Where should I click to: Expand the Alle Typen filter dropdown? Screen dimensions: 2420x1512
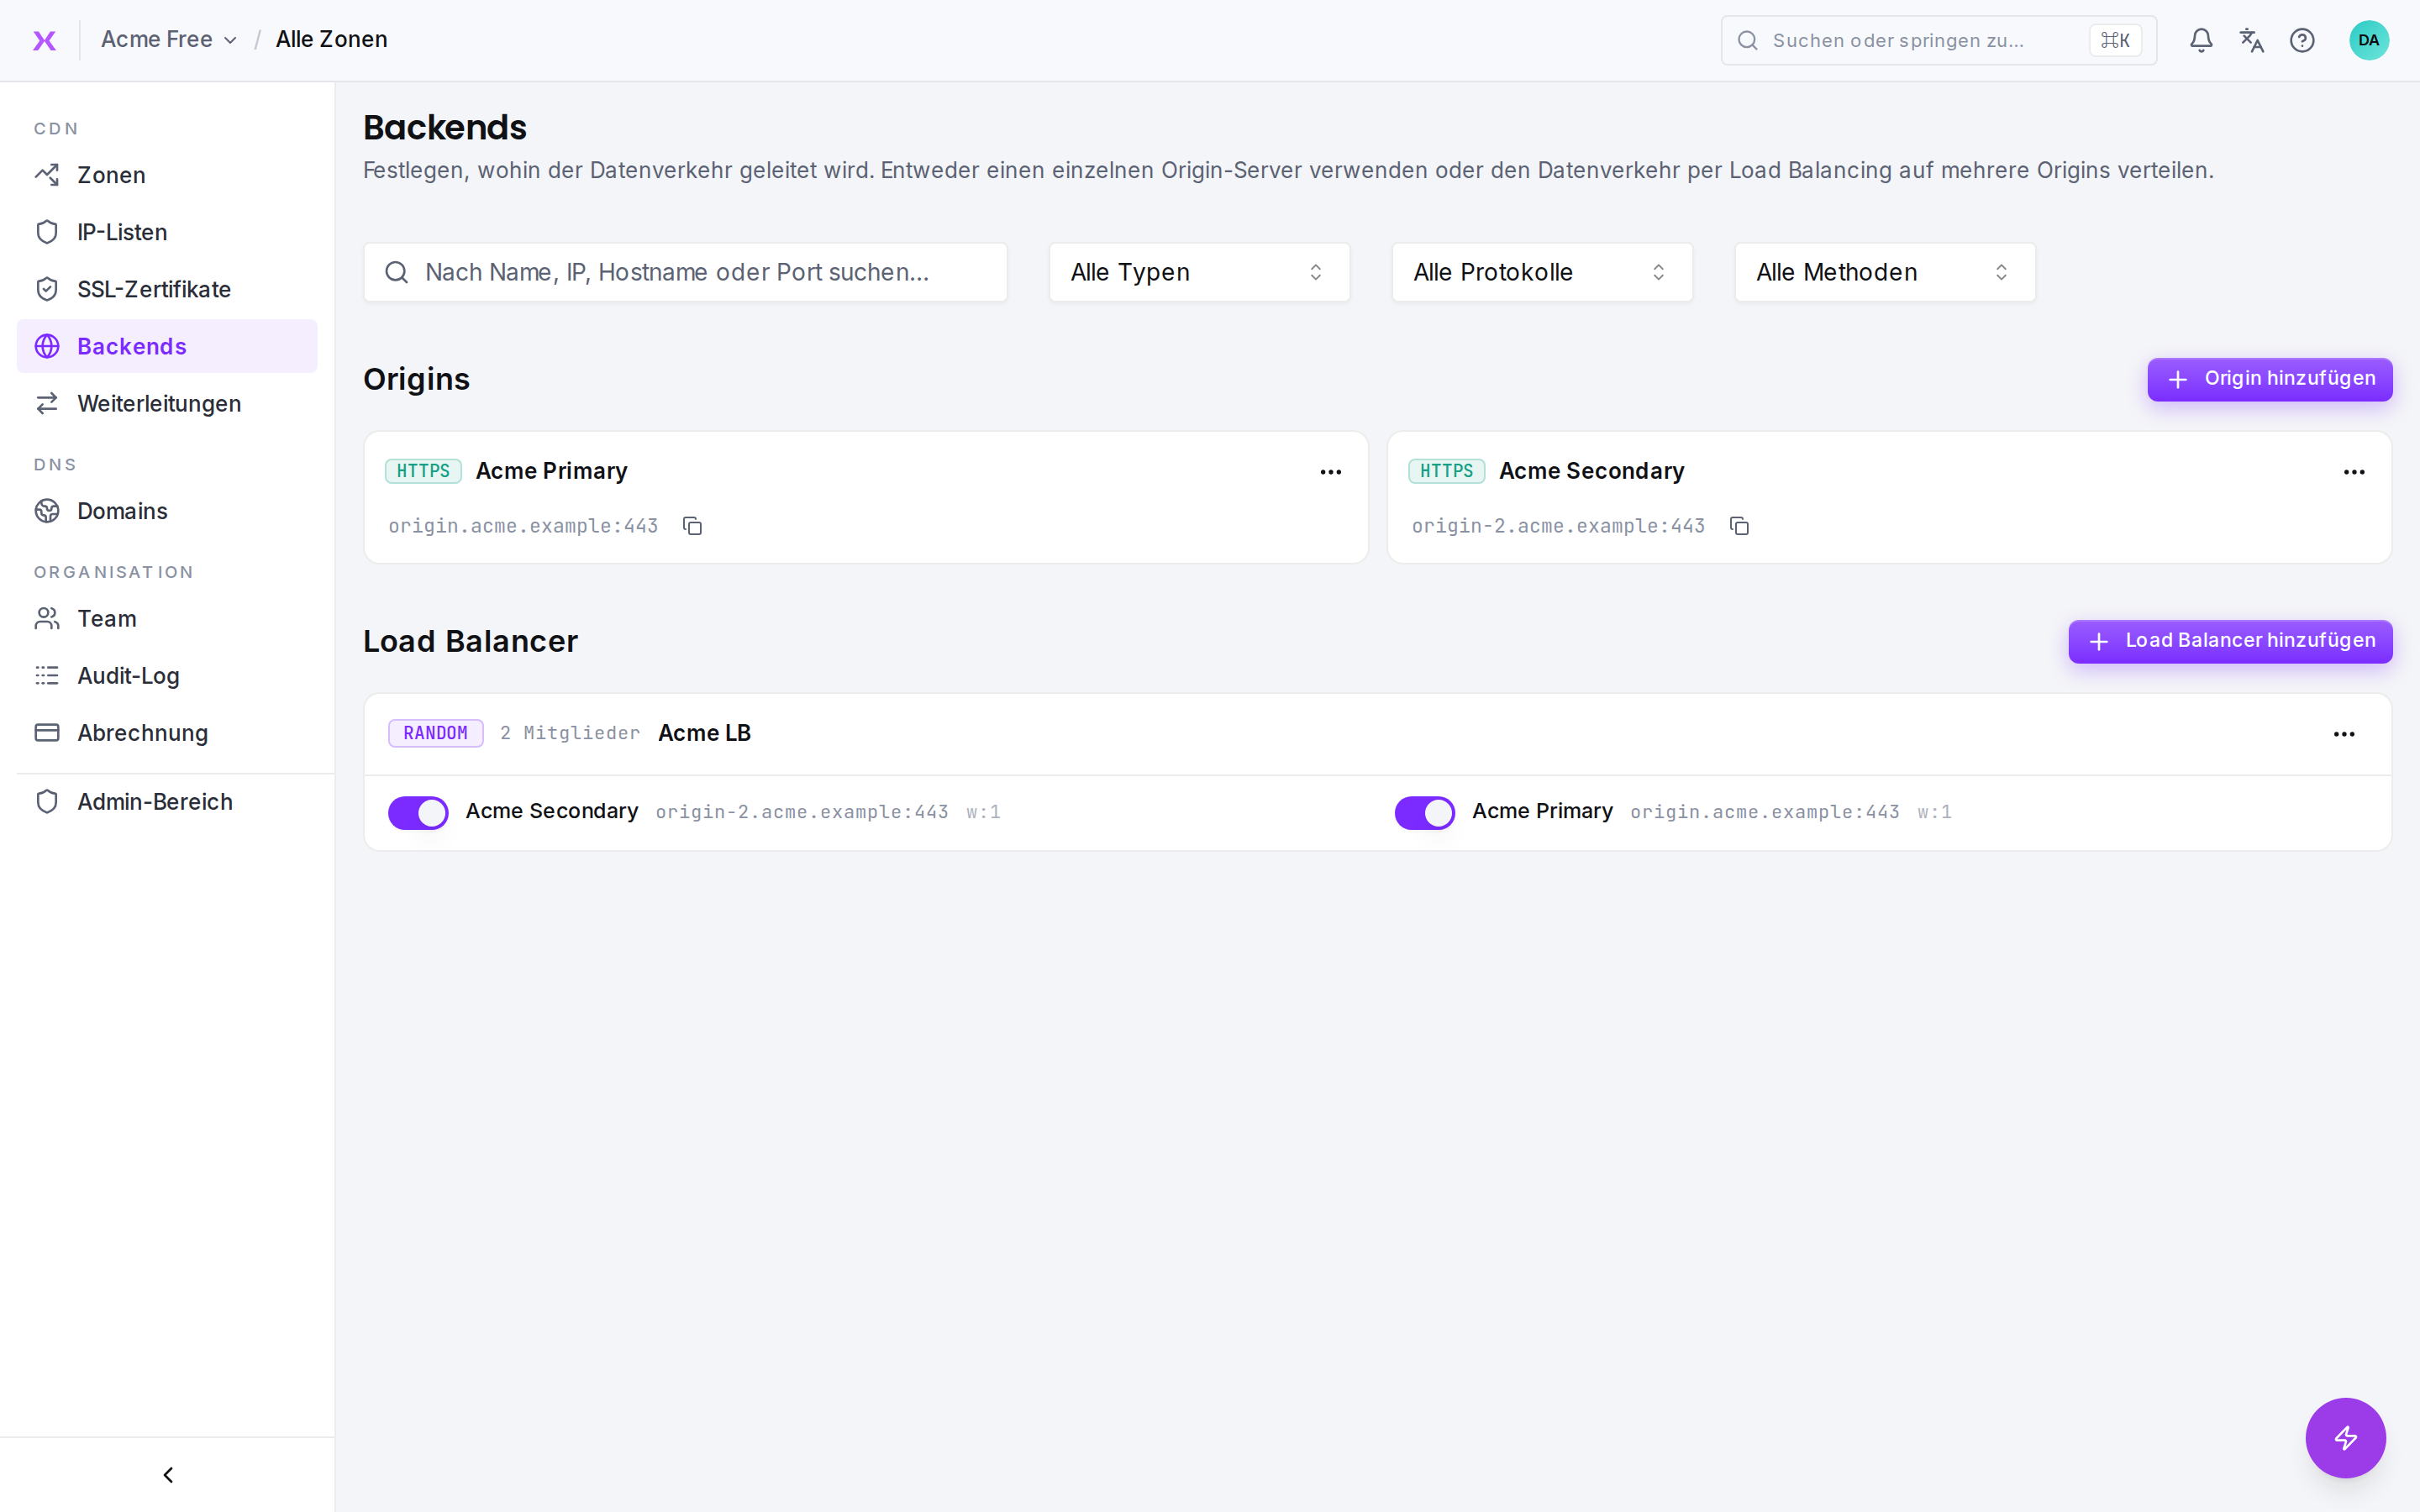[x=1199, y=272]
